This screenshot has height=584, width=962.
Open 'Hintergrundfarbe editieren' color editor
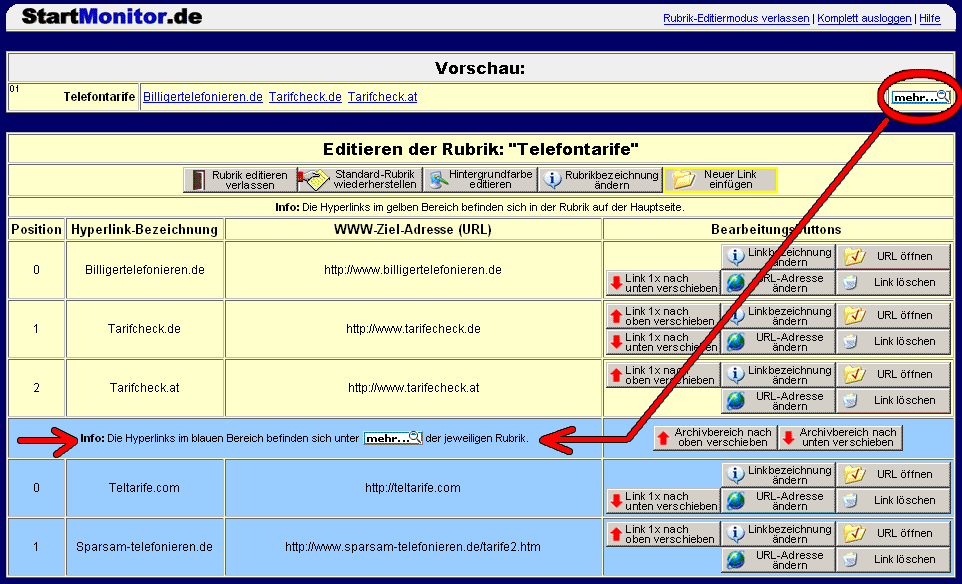[479, 180]
